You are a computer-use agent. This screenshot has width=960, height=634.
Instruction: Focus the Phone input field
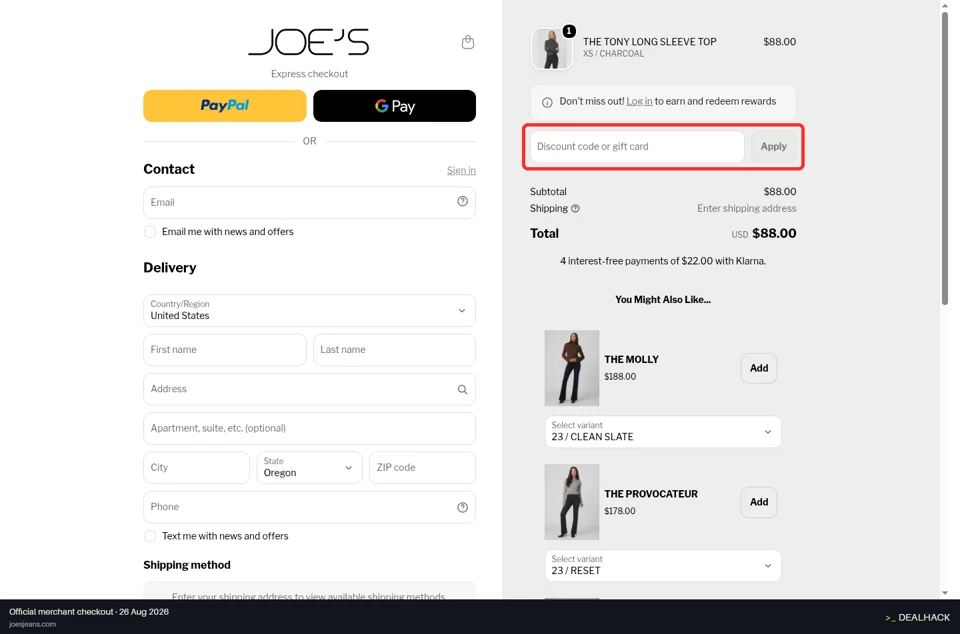pos(309,507)
